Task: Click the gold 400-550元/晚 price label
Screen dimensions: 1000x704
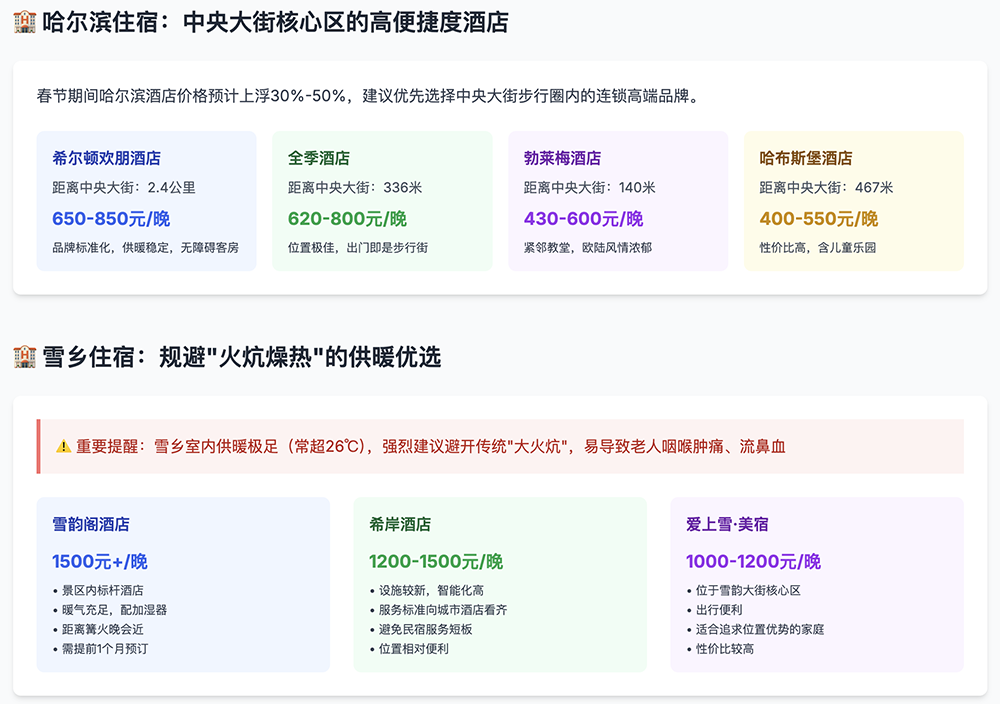Action: click(x=820, y=218)
